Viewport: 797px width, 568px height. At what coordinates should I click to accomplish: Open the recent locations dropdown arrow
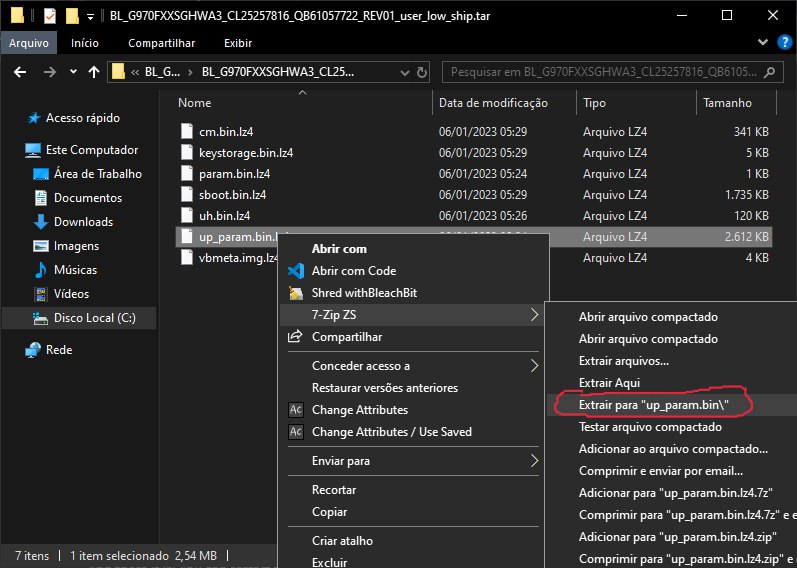point(72,72)
